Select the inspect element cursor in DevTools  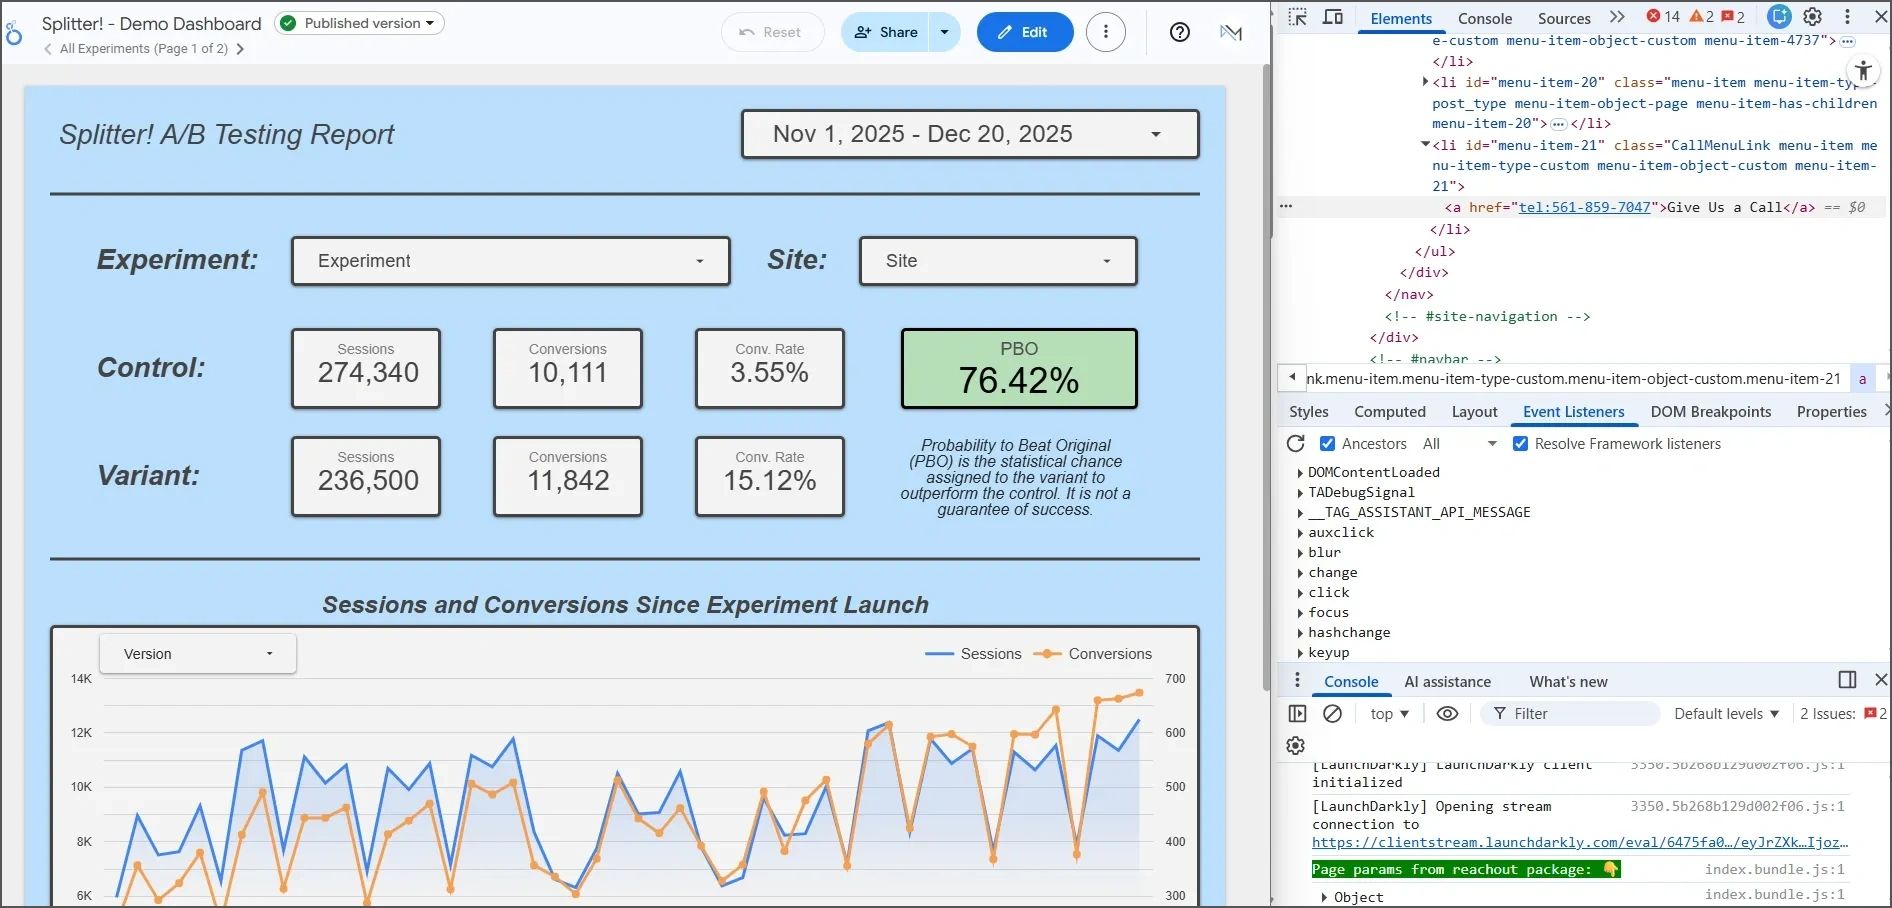point(1296,17)
